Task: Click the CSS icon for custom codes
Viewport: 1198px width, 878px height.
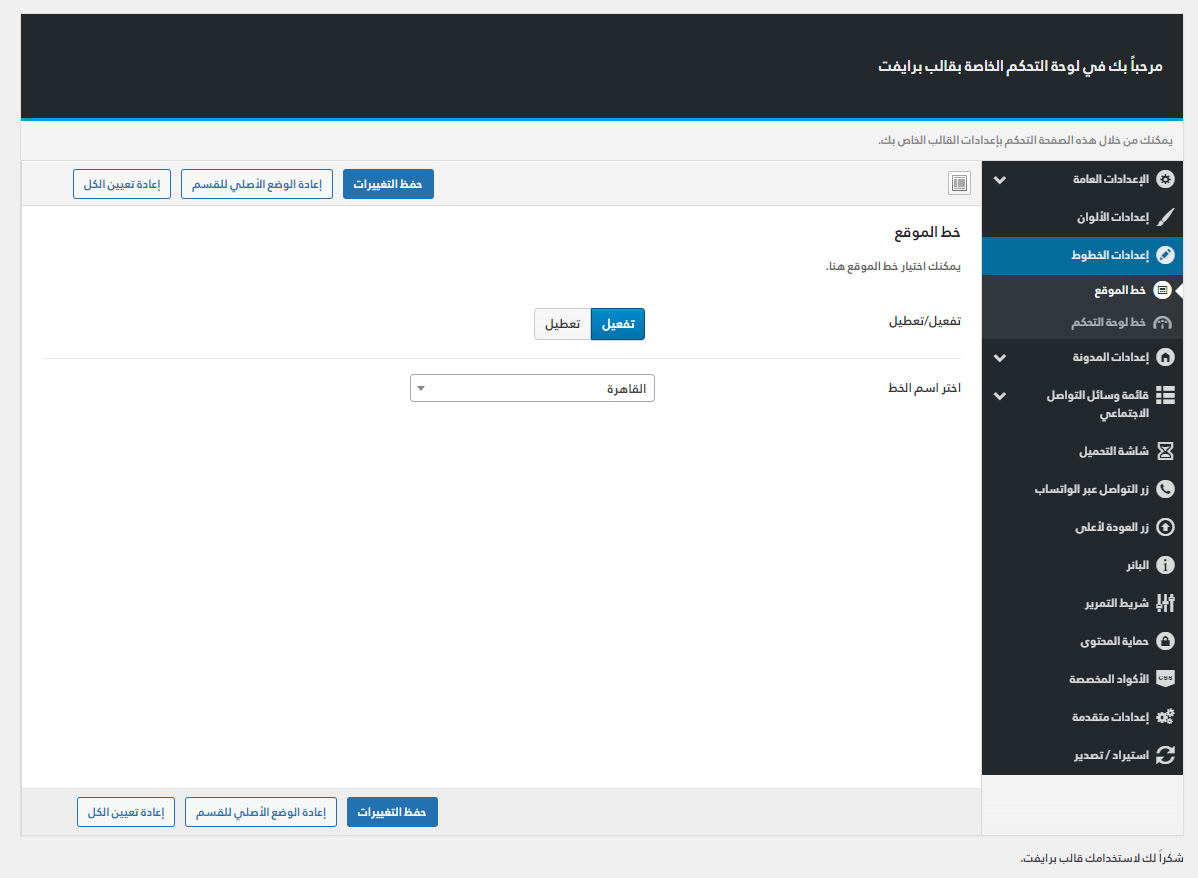Action: pyautogui.click(x=1164, y=678)
